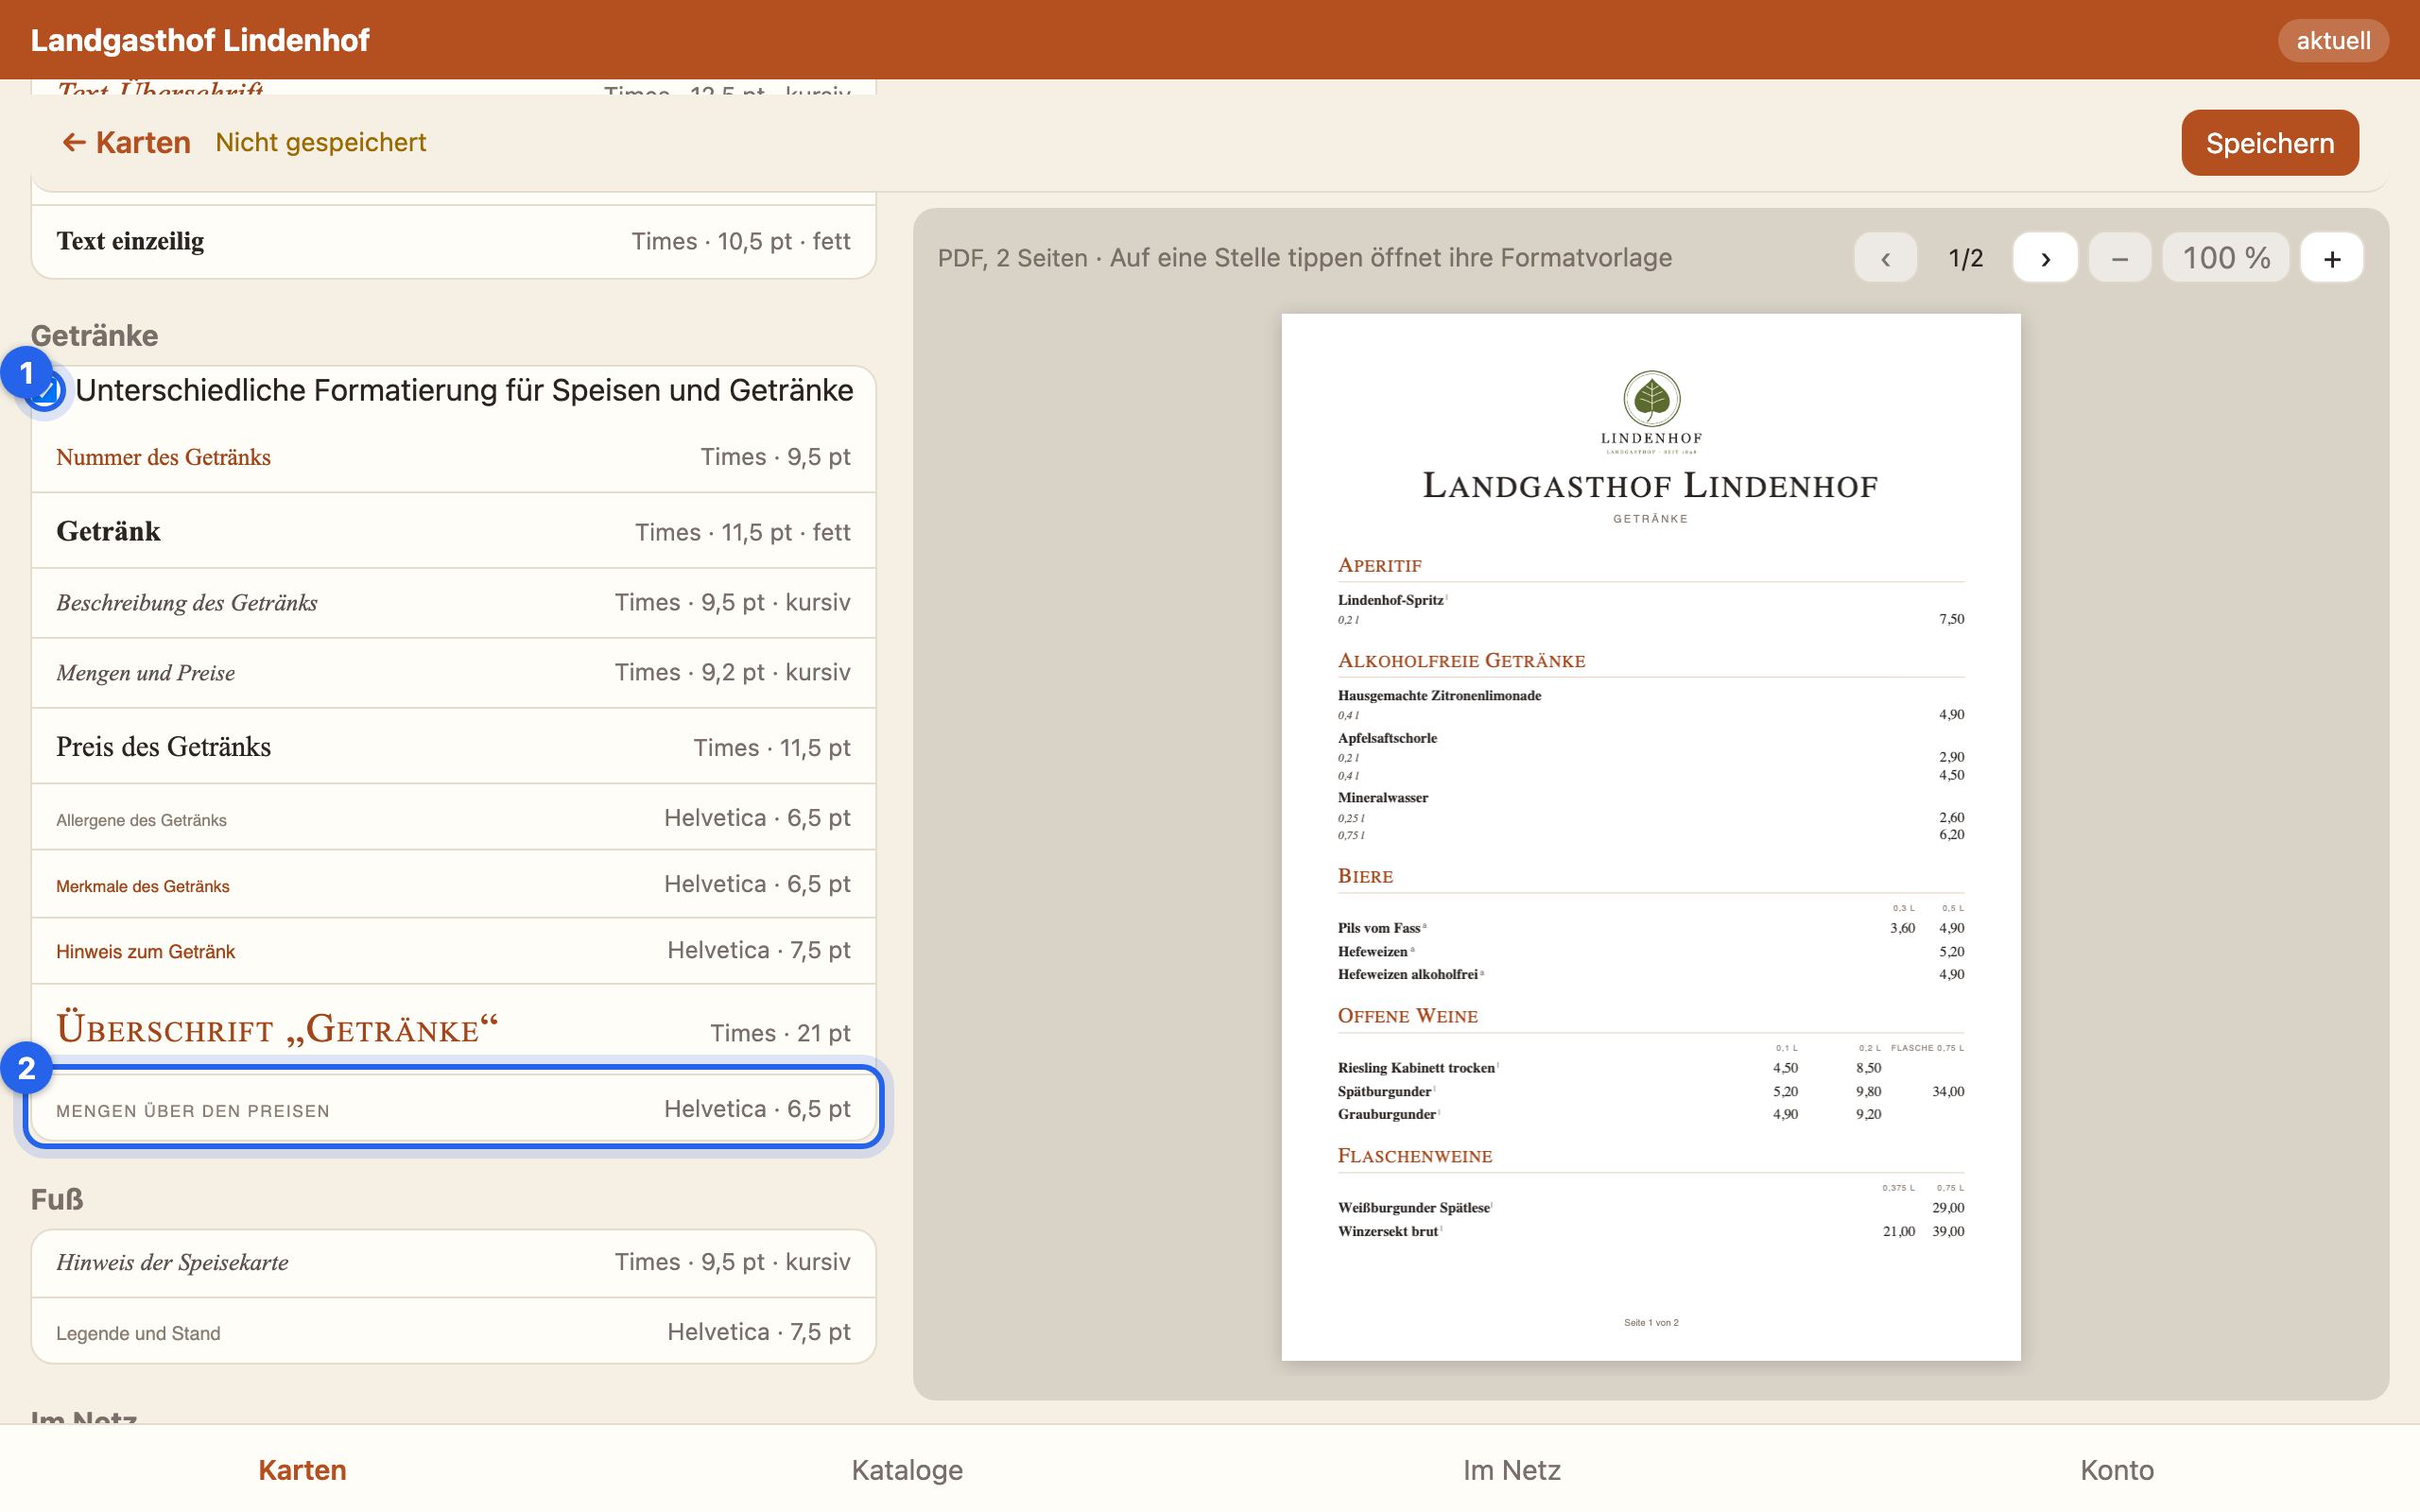Open the 'Preis des Getränks' style
This screenshot has height=1512, width=2420.
point(453,747)
